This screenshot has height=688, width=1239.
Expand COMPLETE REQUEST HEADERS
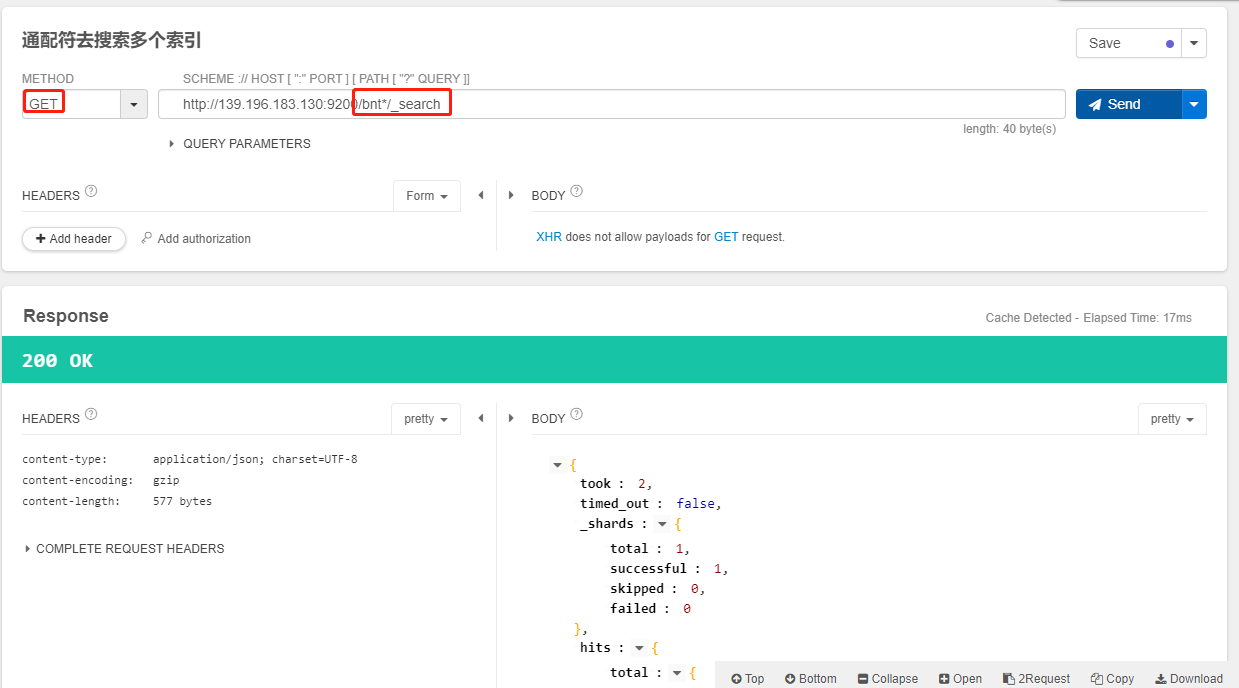(123, 549)
